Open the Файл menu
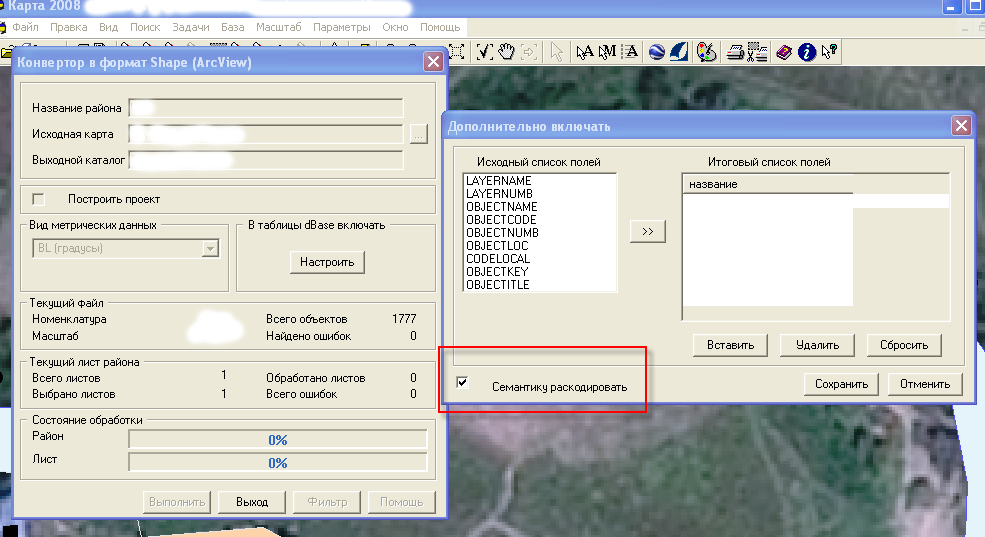 click(25, 27)
